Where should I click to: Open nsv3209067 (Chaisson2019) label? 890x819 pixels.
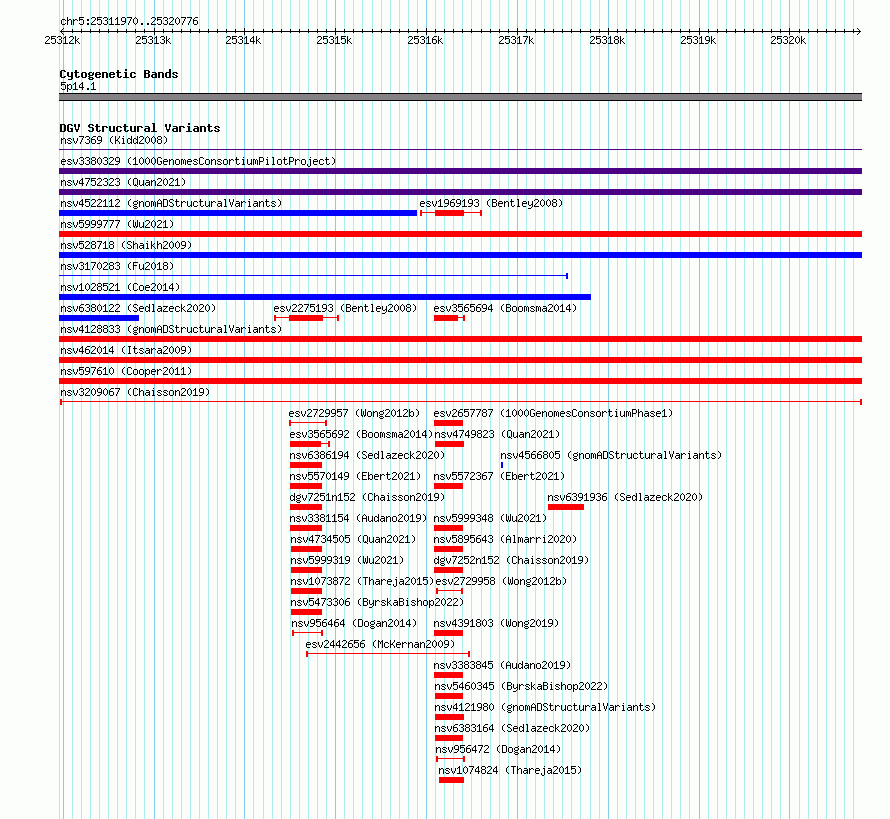[x=135, y=392]
